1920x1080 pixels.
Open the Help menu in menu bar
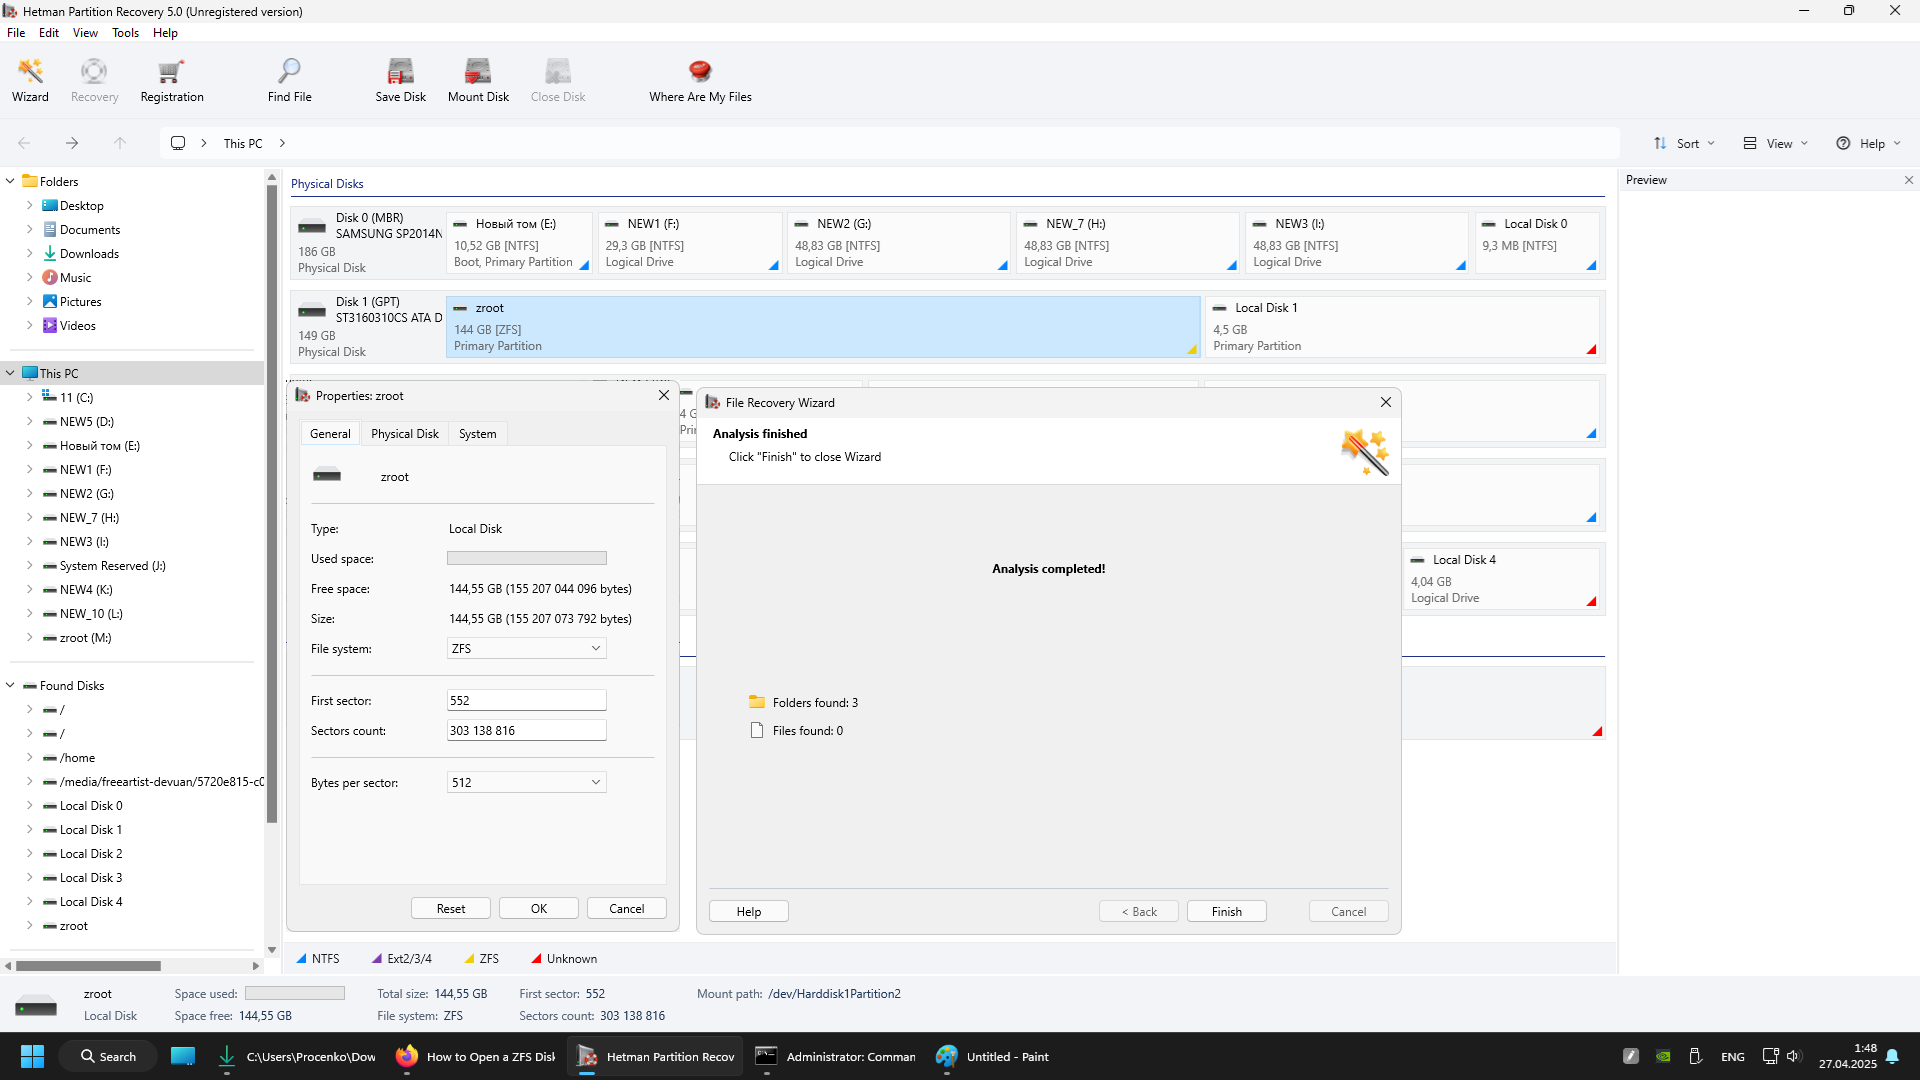pos(165,32)
